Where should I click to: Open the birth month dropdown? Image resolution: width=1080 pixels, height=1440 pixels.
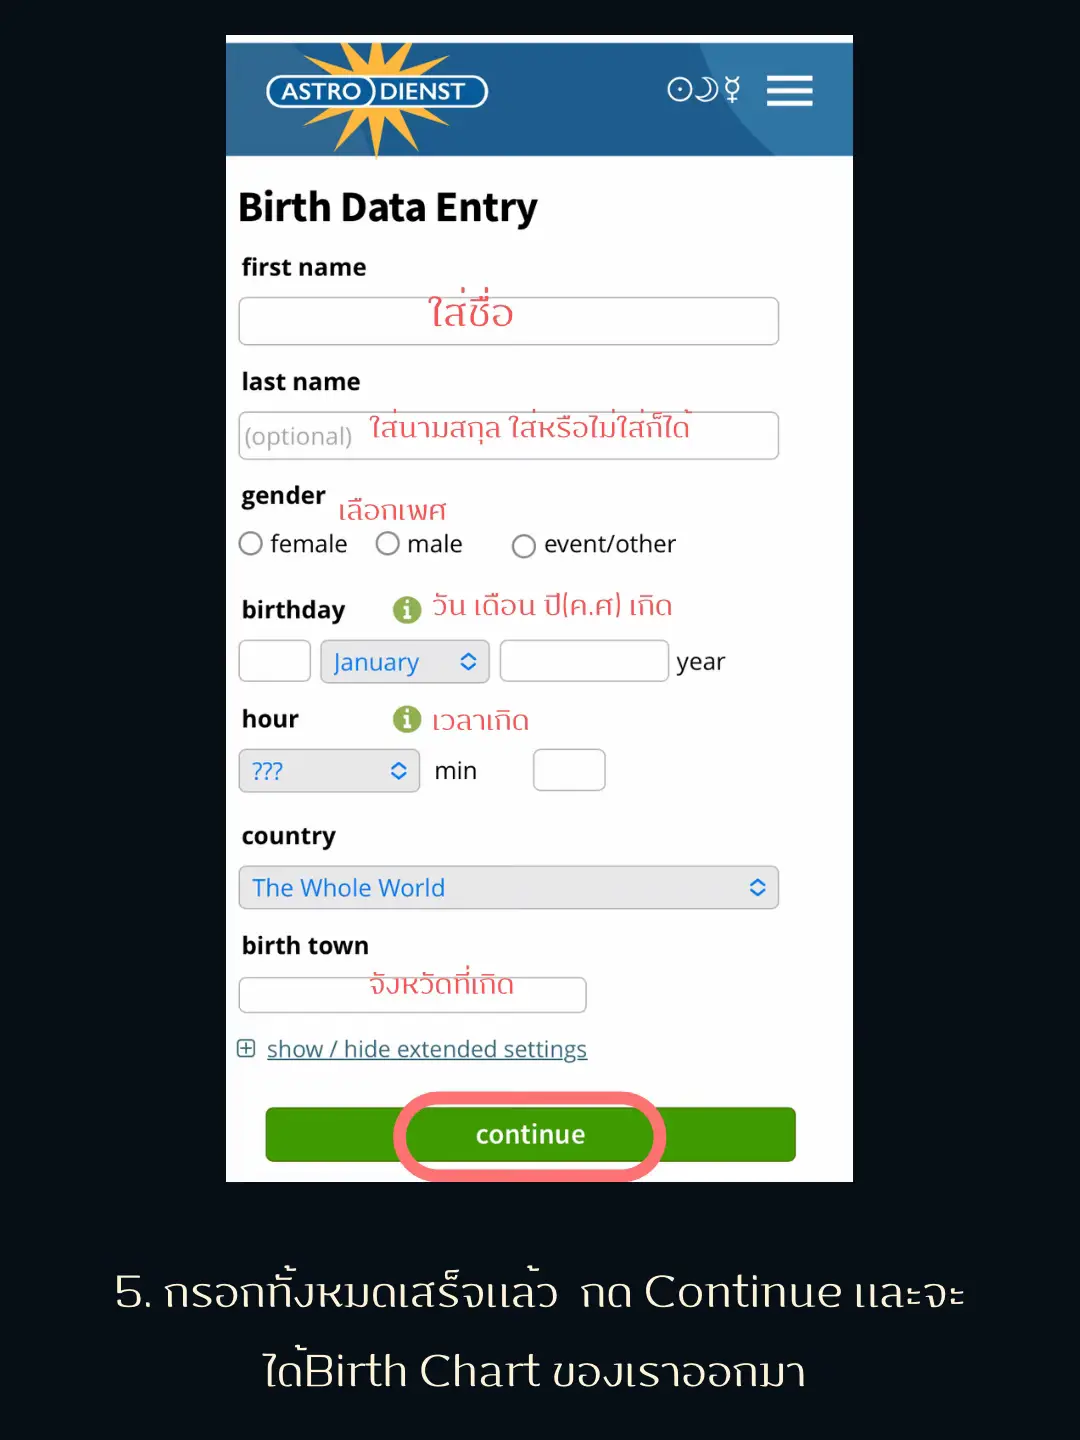pyautogui.click(x=404, y=662)
